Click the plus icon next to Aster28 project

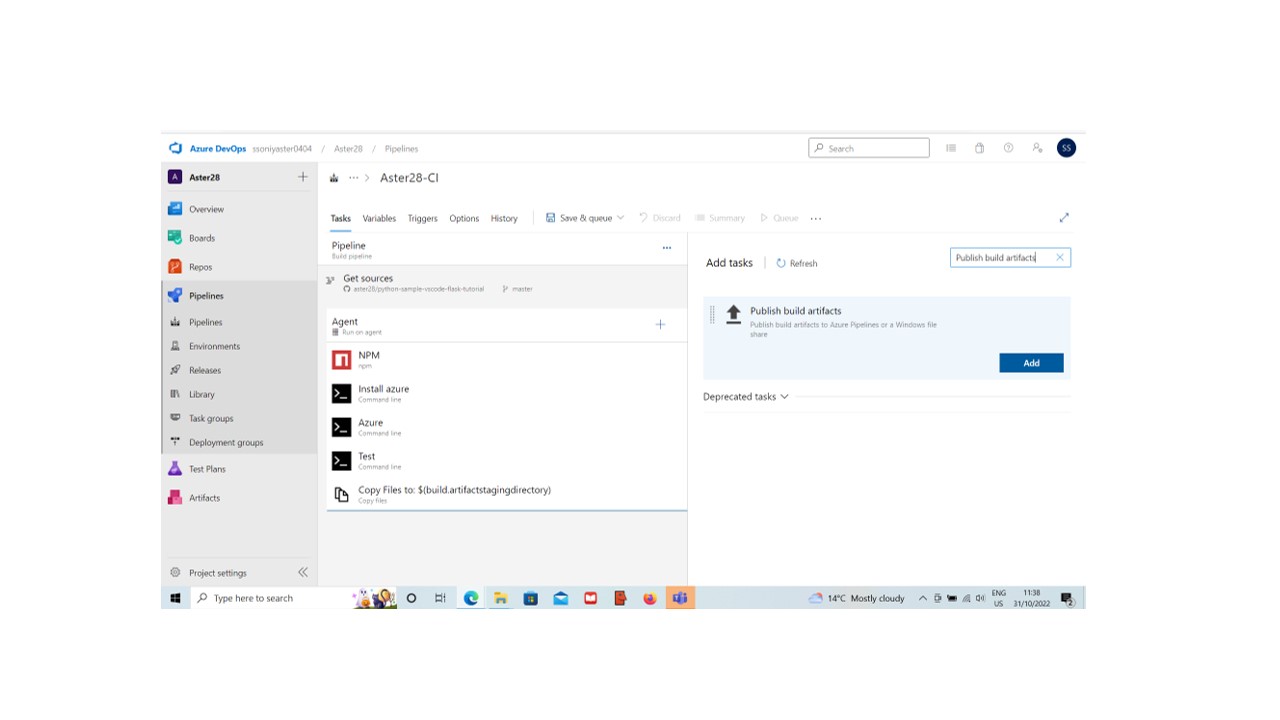(303, 177)
